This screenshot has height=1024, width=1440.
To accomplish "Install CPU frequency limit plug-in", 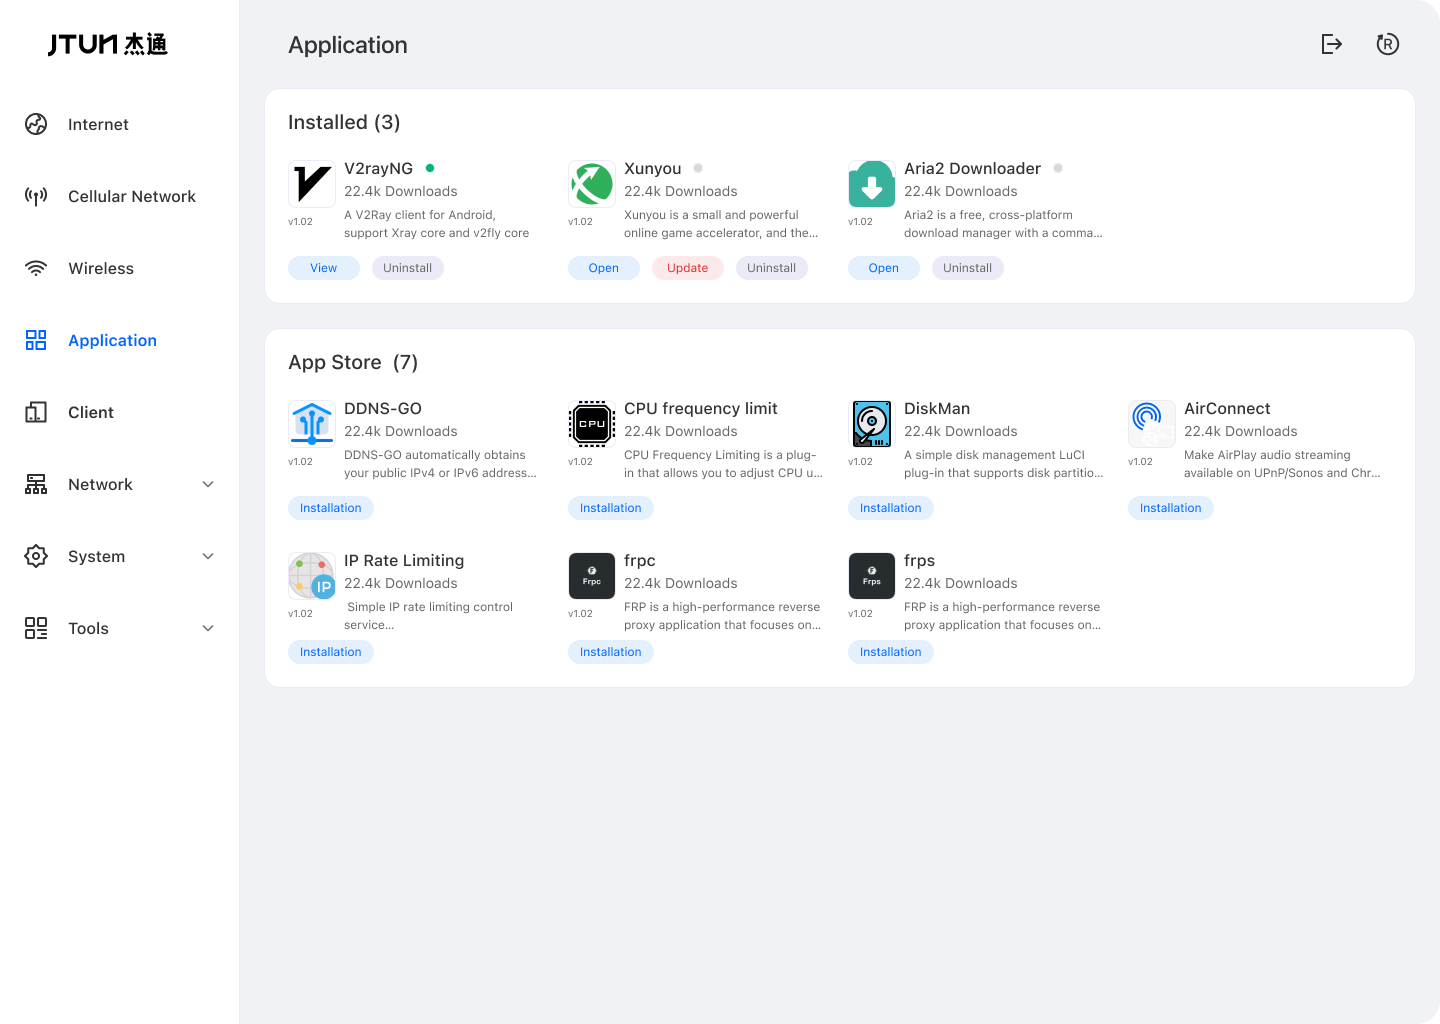I will click(611, 508).
